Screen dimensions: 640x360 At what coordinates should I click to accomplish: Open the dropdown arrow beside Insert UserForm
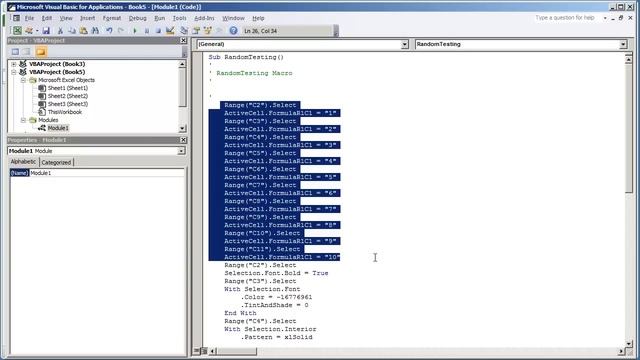pyautogui.click(x=37, y=31)
